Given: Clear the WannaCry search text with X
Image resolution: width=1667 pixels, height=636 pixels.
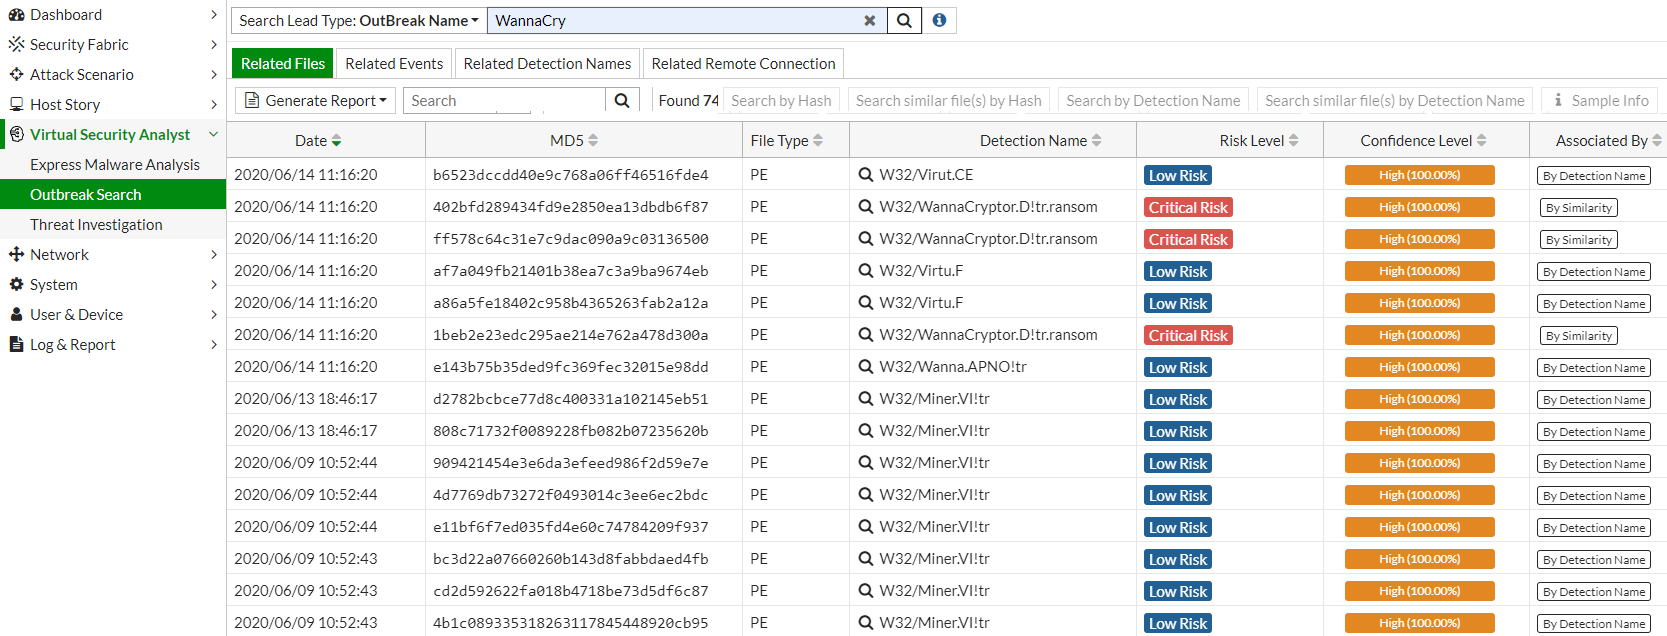Looking at the screenshot, I should 870,21.
